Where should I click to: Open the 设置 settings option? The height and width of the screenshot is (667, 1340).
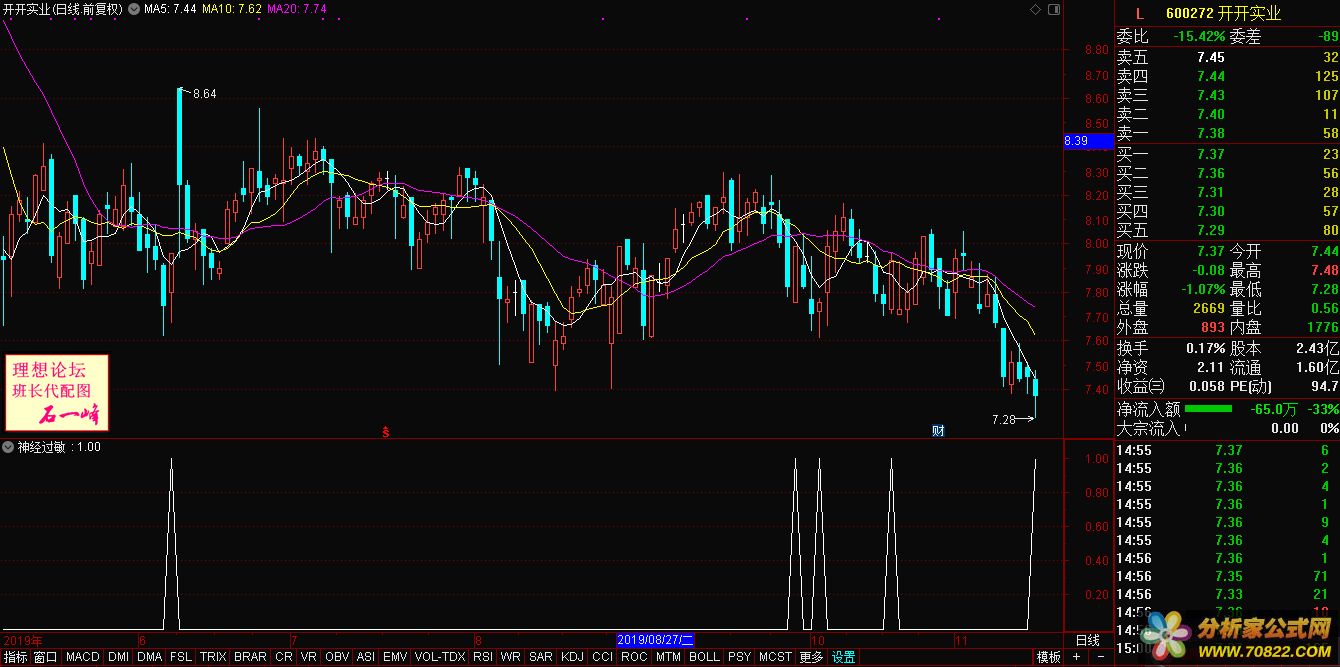coord(843,657)
